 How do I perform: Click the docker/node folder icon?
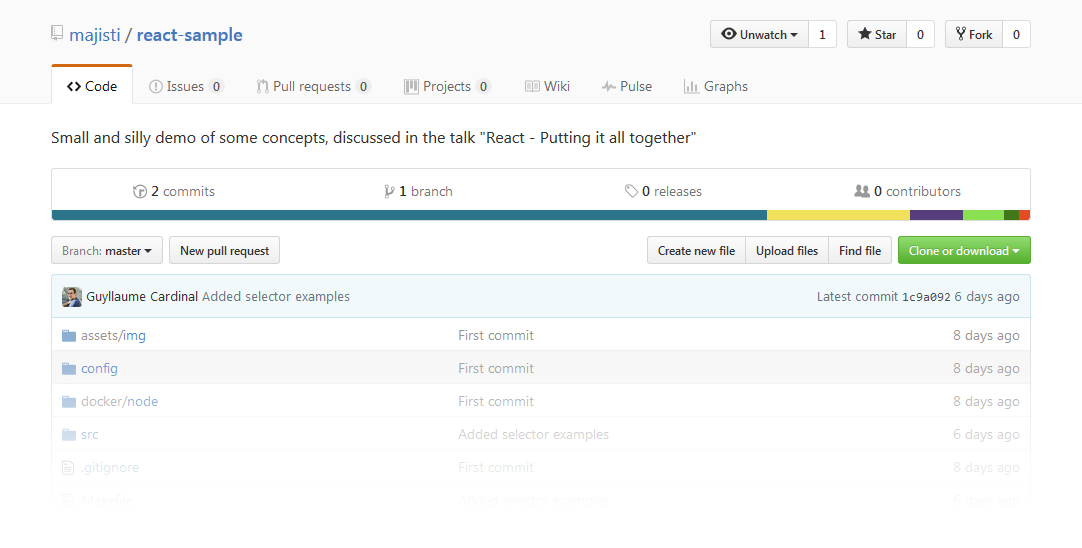pos(69,402)
